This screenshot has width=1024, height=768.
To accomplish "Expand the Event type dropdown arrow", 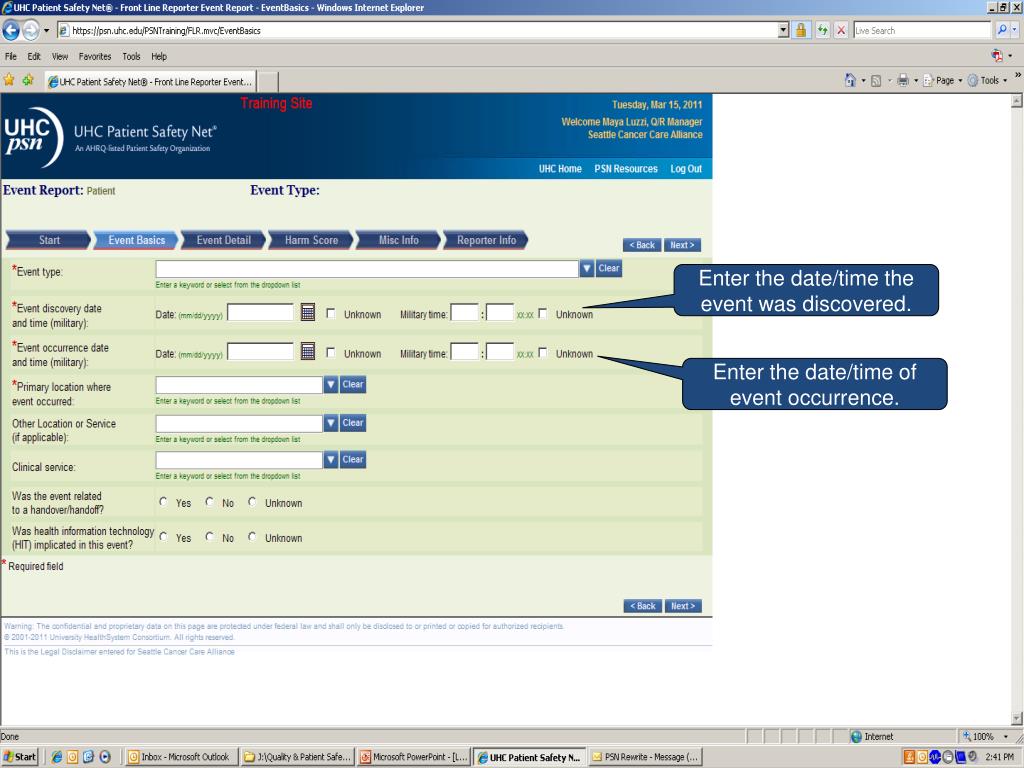I will [586, 268].
